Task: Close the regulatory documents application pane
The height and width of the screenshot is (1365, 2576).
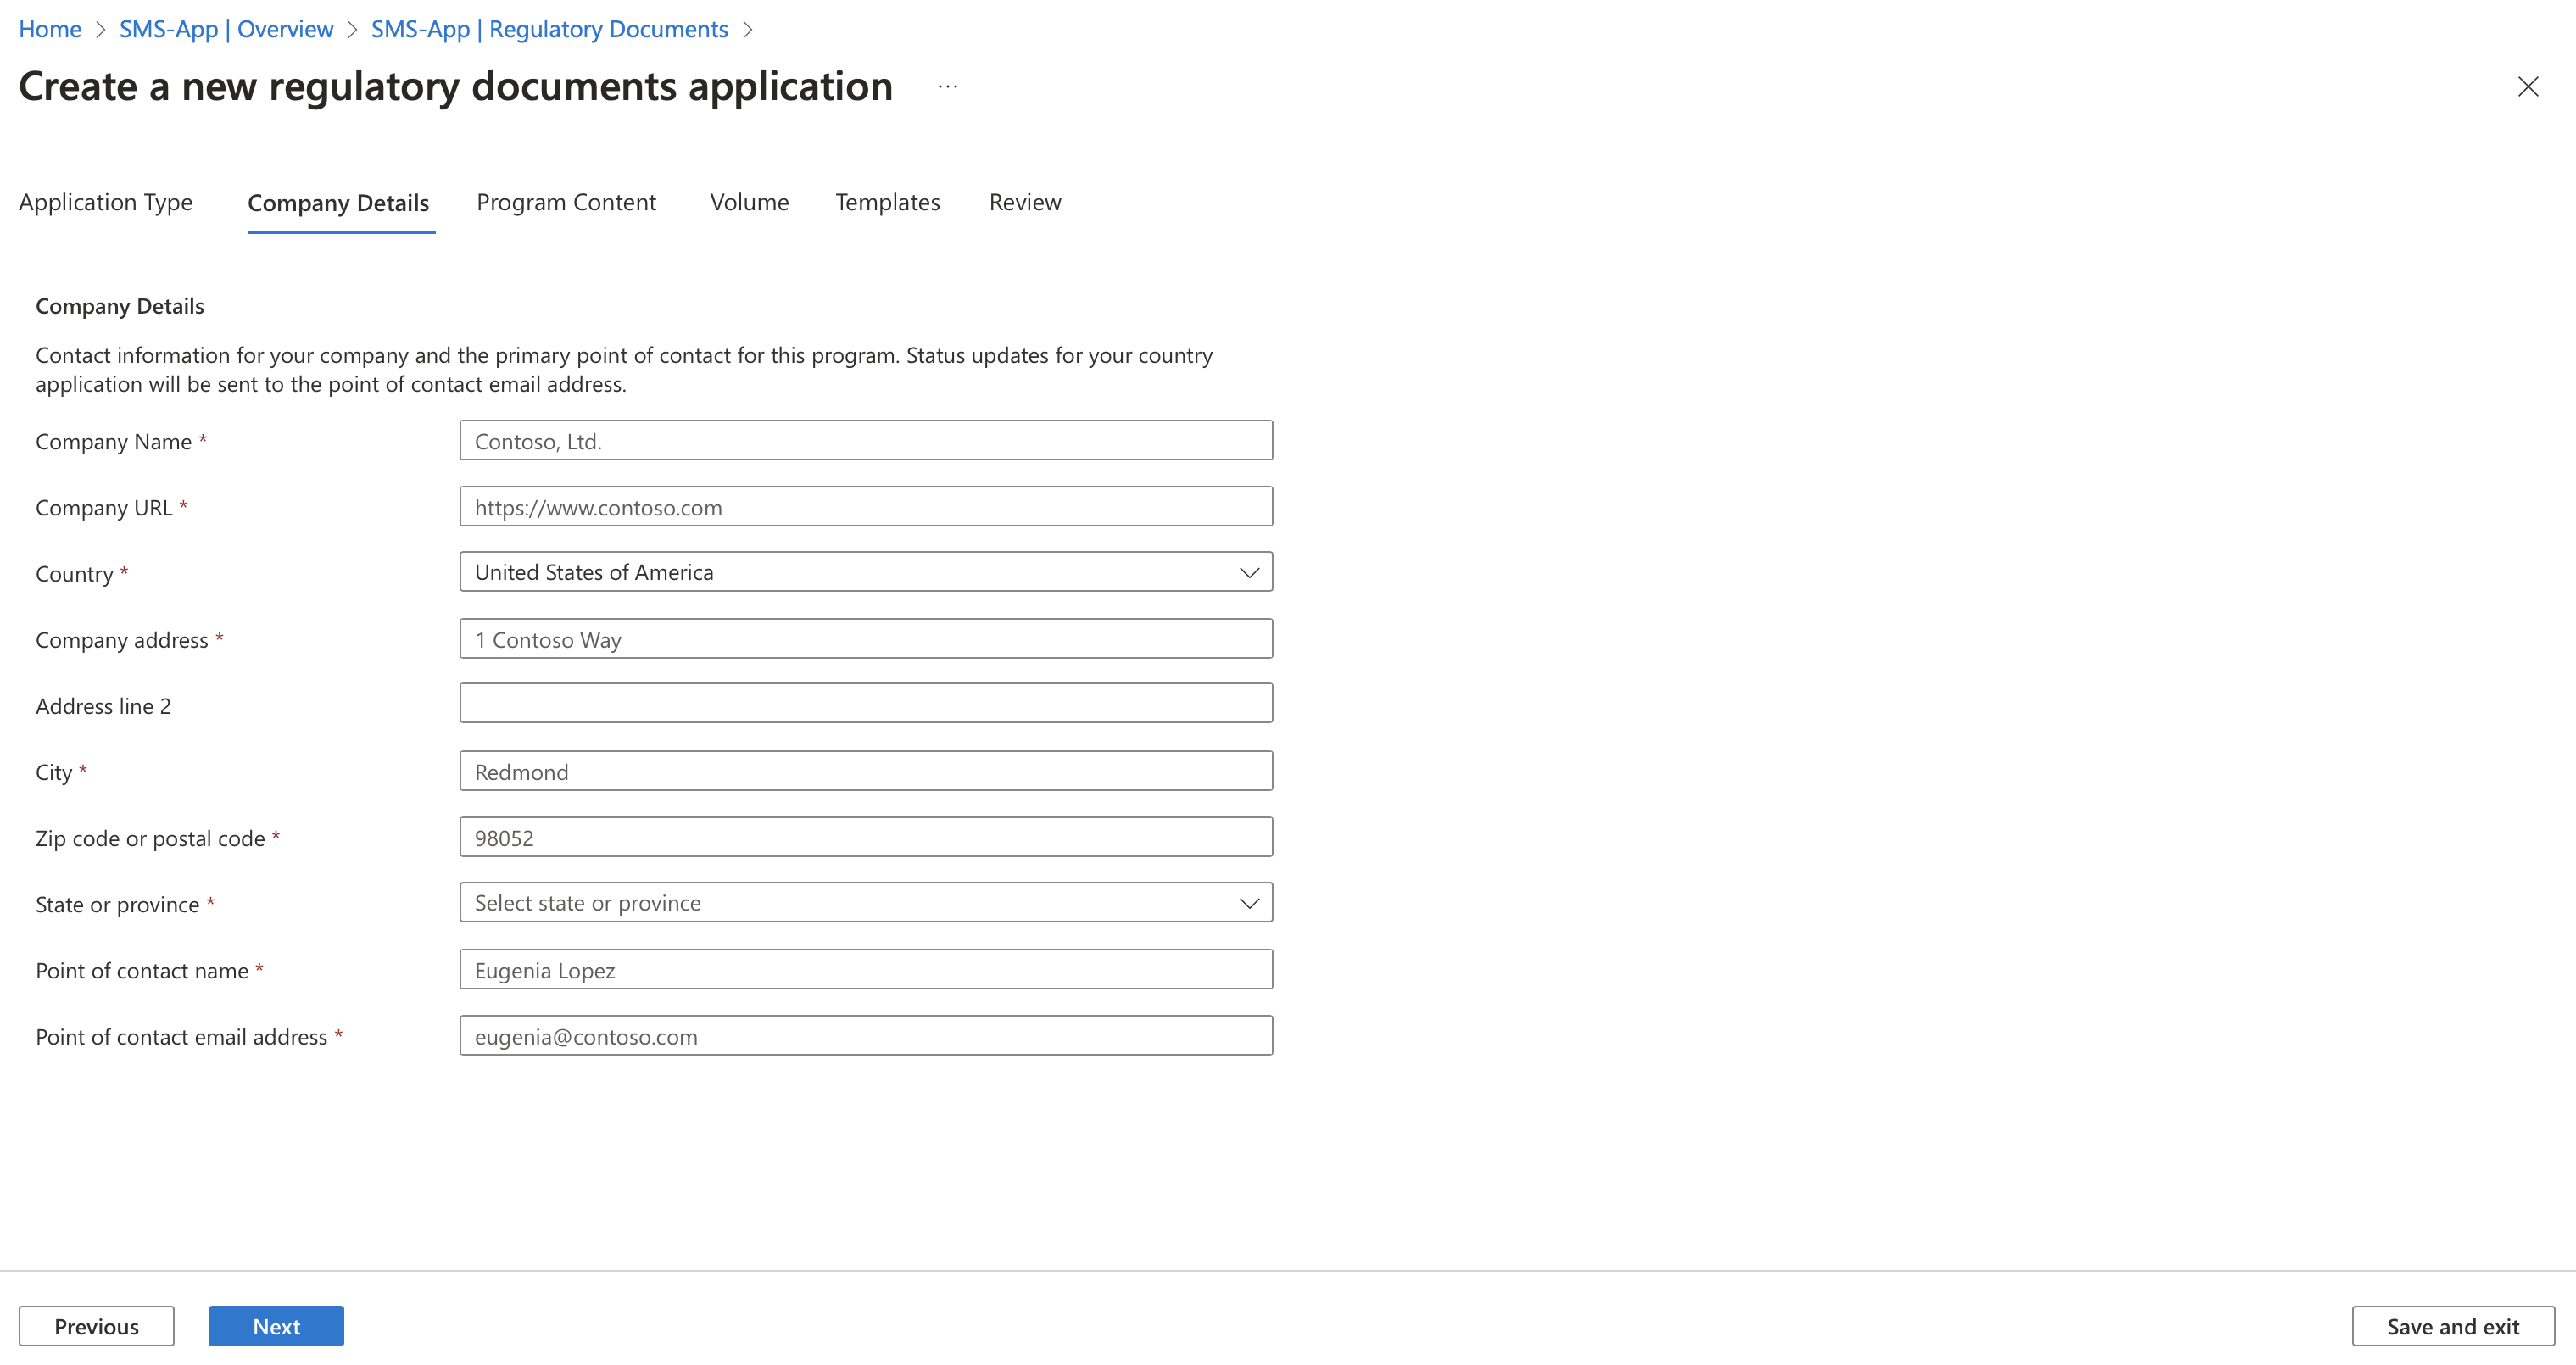Action: (x=2527, y=87)
